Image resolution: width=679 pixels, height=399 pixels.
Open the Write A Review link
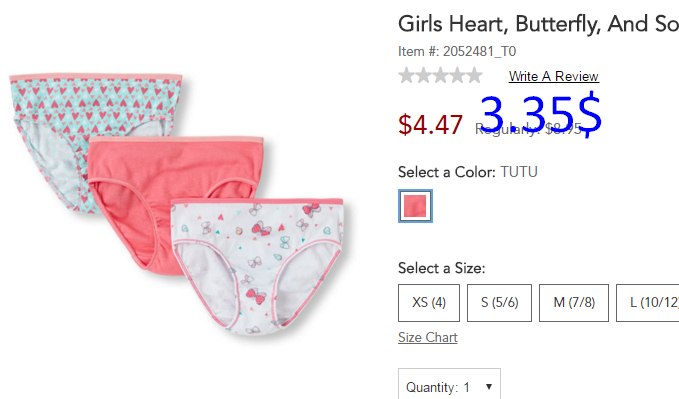553,76
